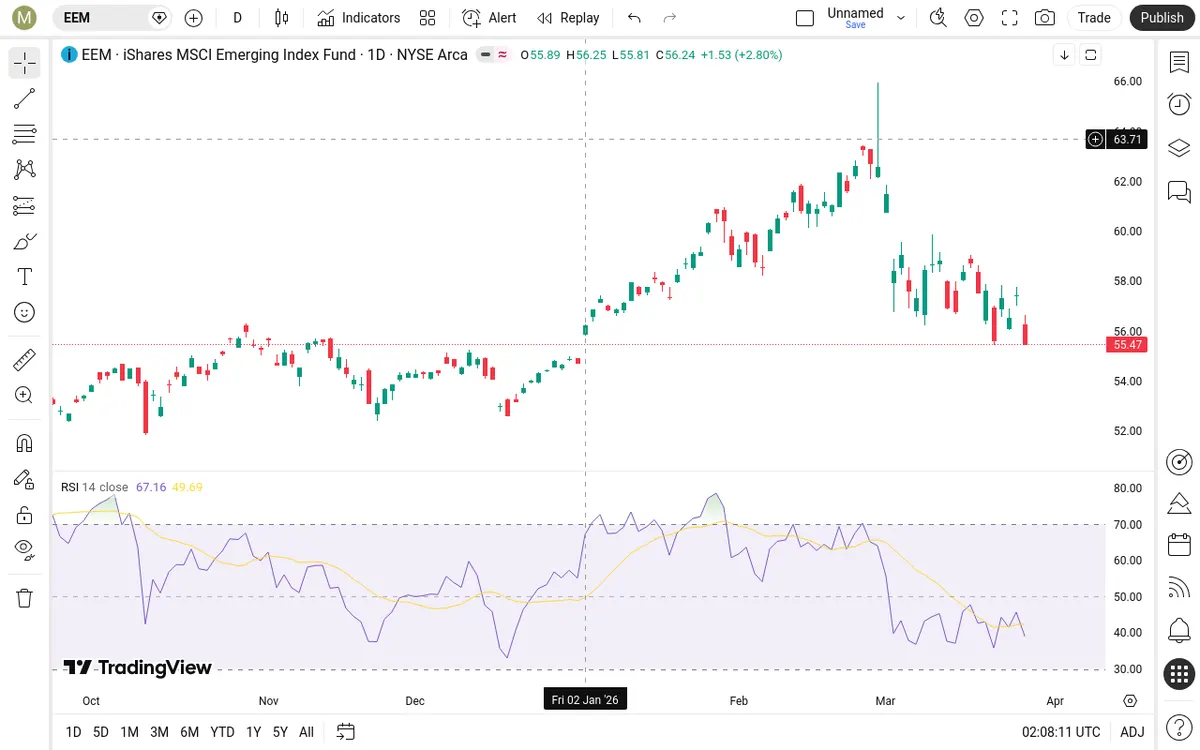Start bar Replay mode
The width and height of the screenshot is (1200, 750).
tap(568, 18)
